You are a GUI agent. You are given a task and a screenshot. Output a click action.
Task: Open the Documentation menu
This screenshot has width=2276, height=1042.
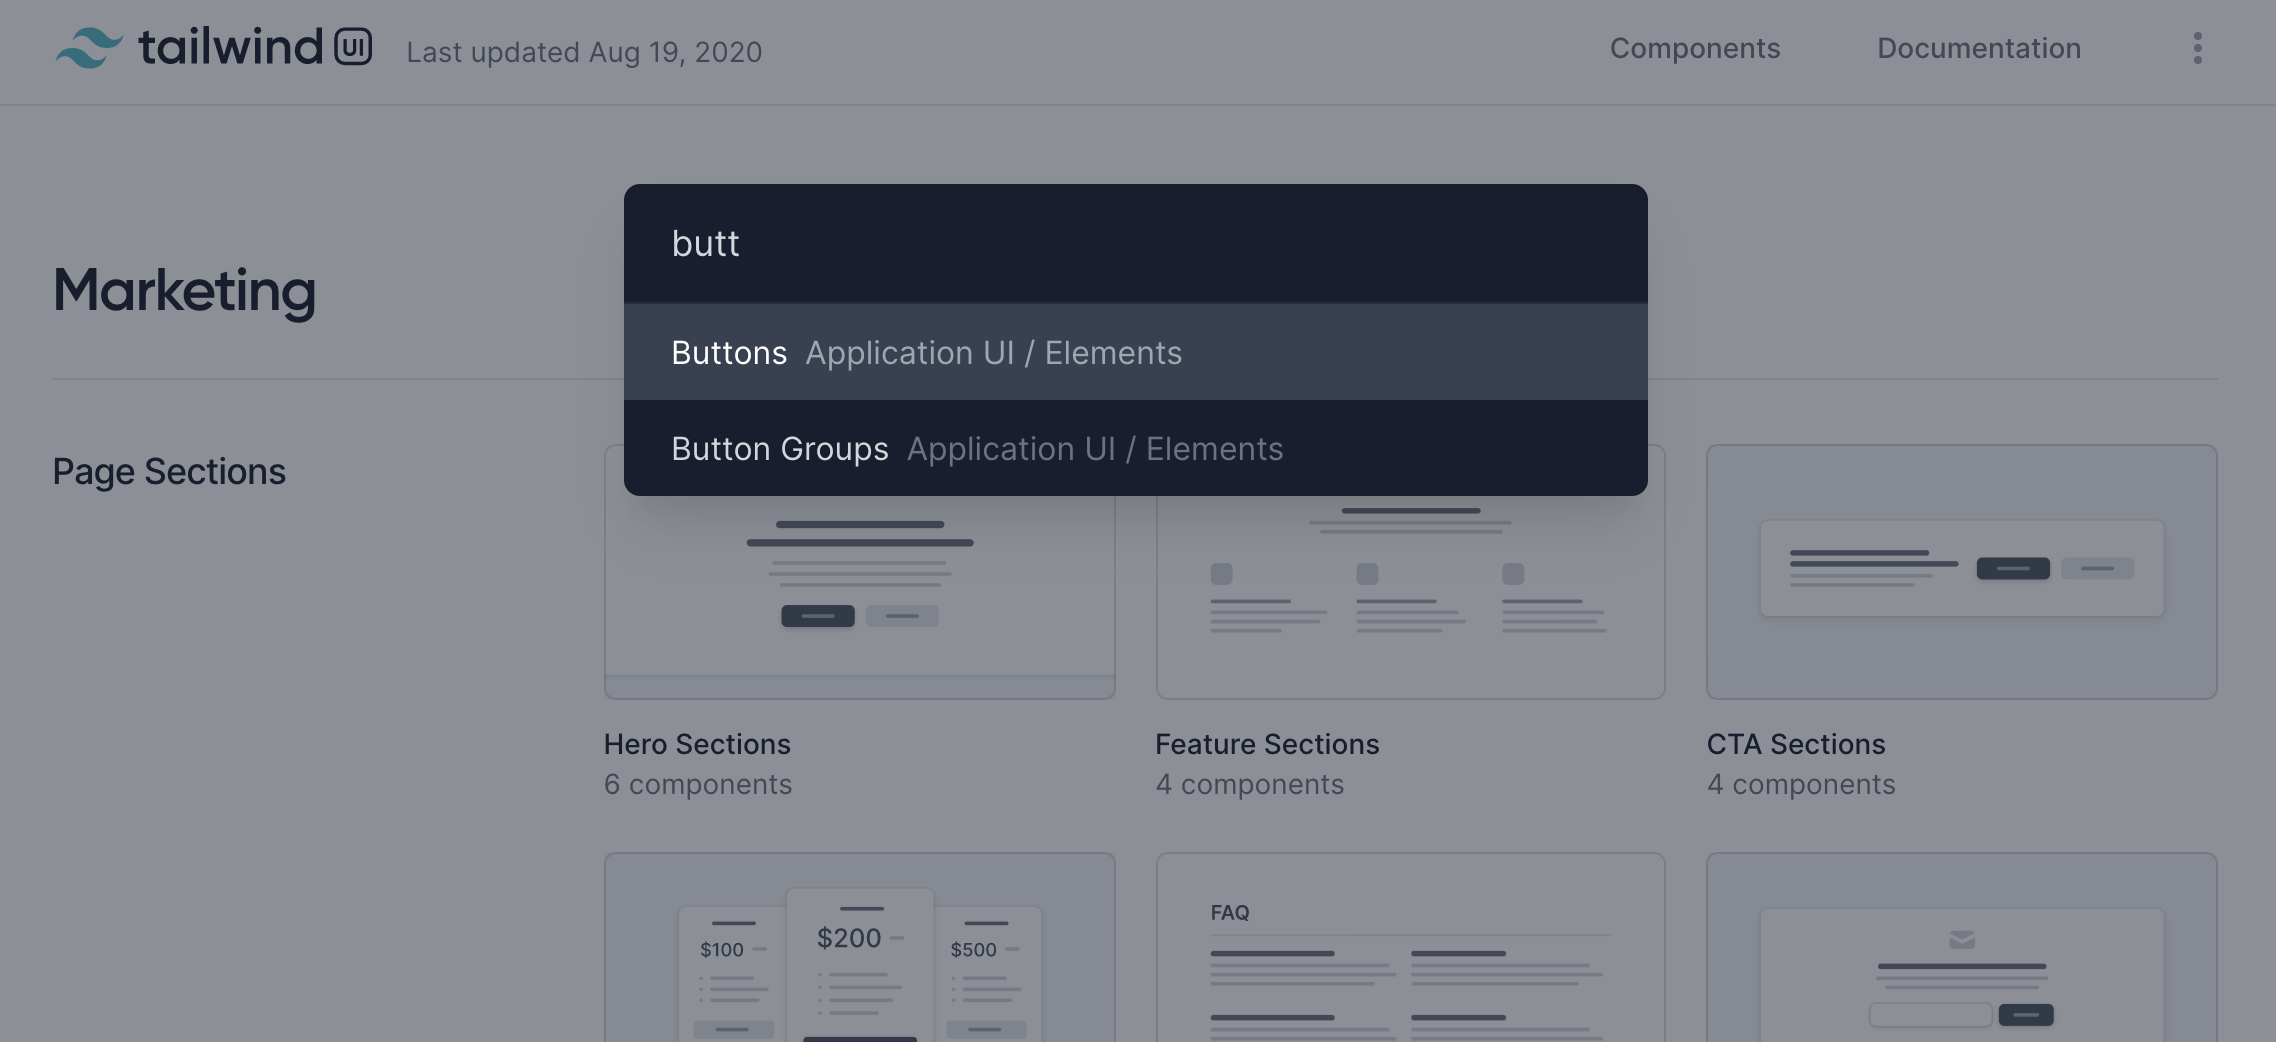point(1979,47)
